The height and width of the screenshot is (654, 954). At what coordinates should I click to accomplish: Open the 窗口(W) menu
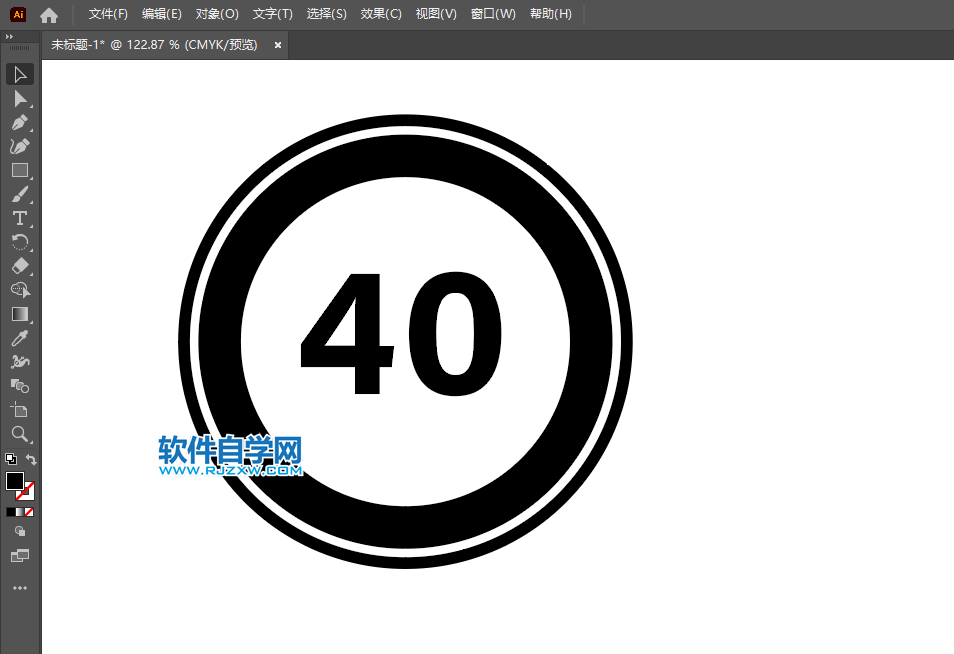click(494, 14)
